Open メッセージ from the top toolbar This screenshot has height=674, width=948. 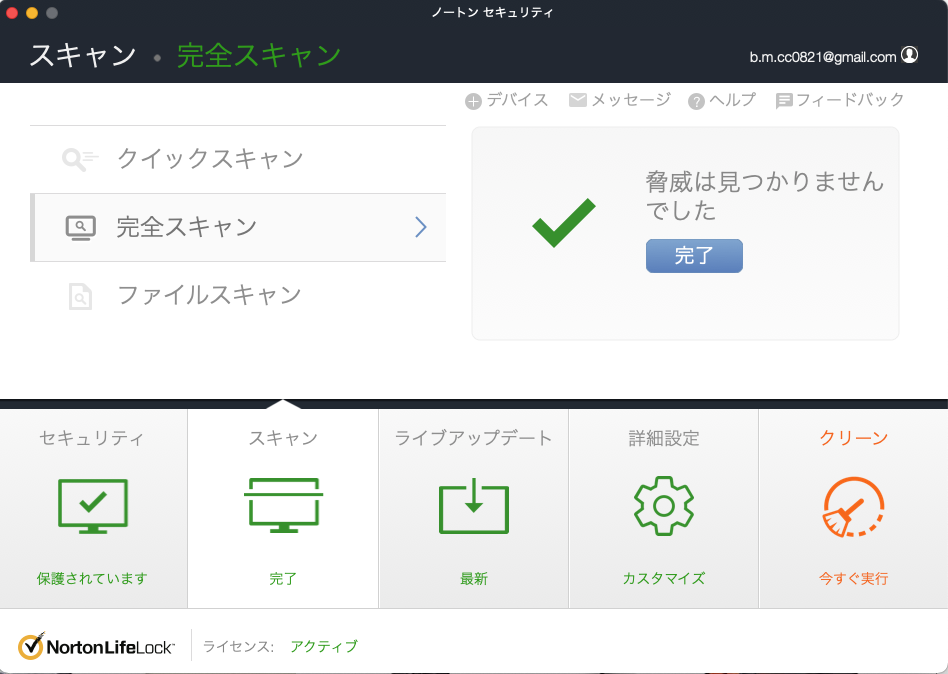pos(620,100)
